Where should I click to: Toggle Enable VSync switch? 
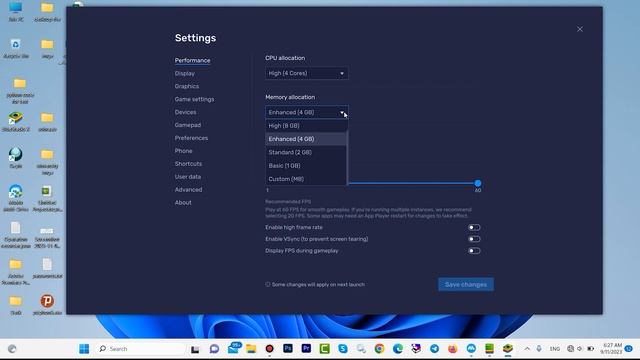[x=474, y=239]
